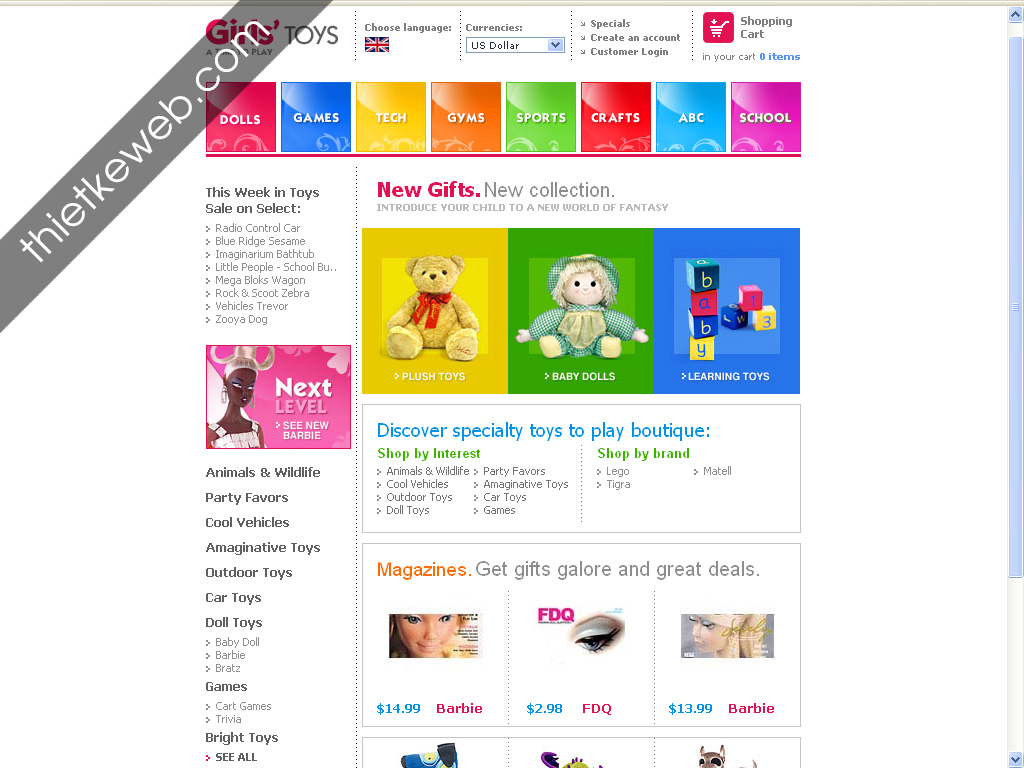The height and width of the screenshot is (768, 1024).
Task: Click SEE ALL in the sidebar
Action: click(x=236, y=757)
